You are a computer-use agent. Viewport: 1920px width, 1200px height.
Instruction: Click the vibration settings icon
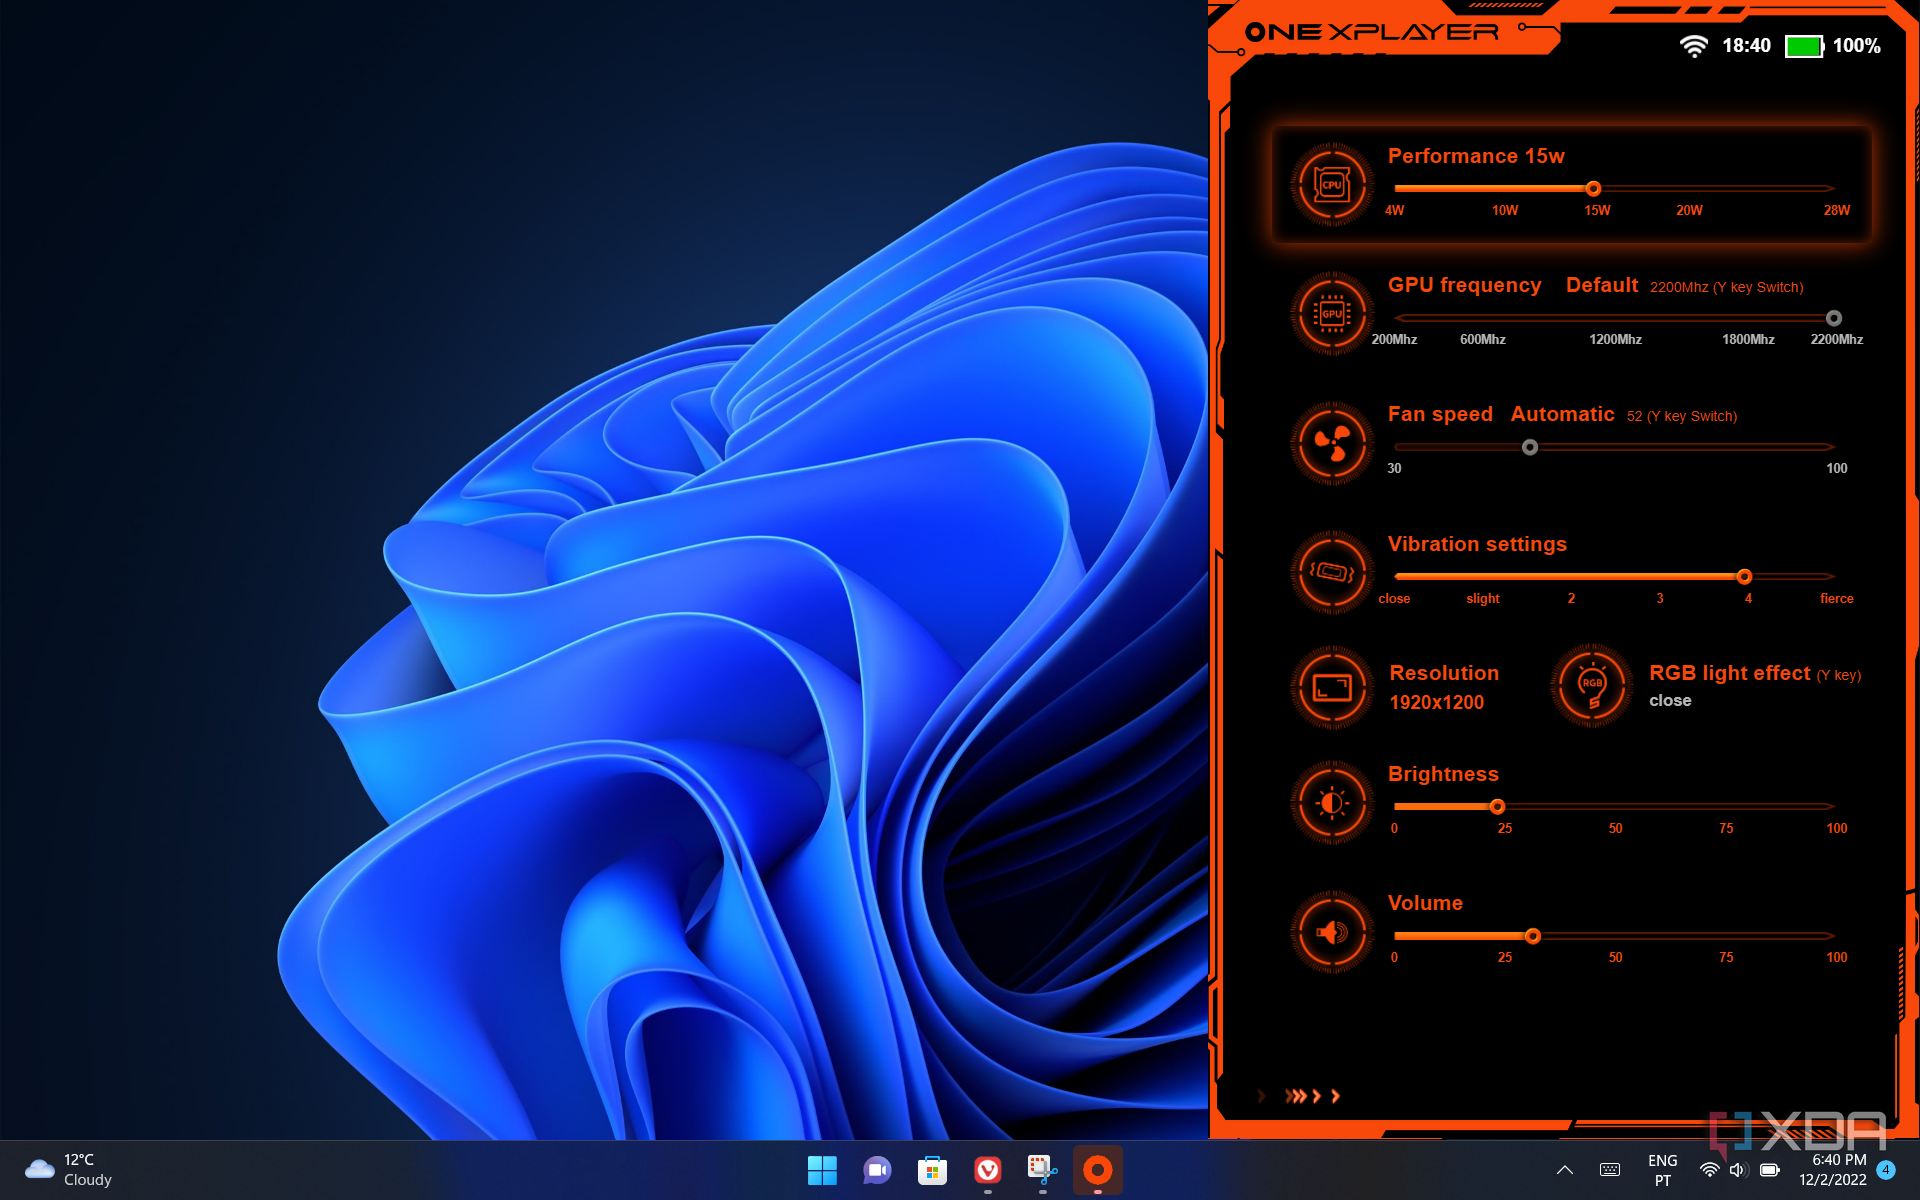click(1331, 572)
